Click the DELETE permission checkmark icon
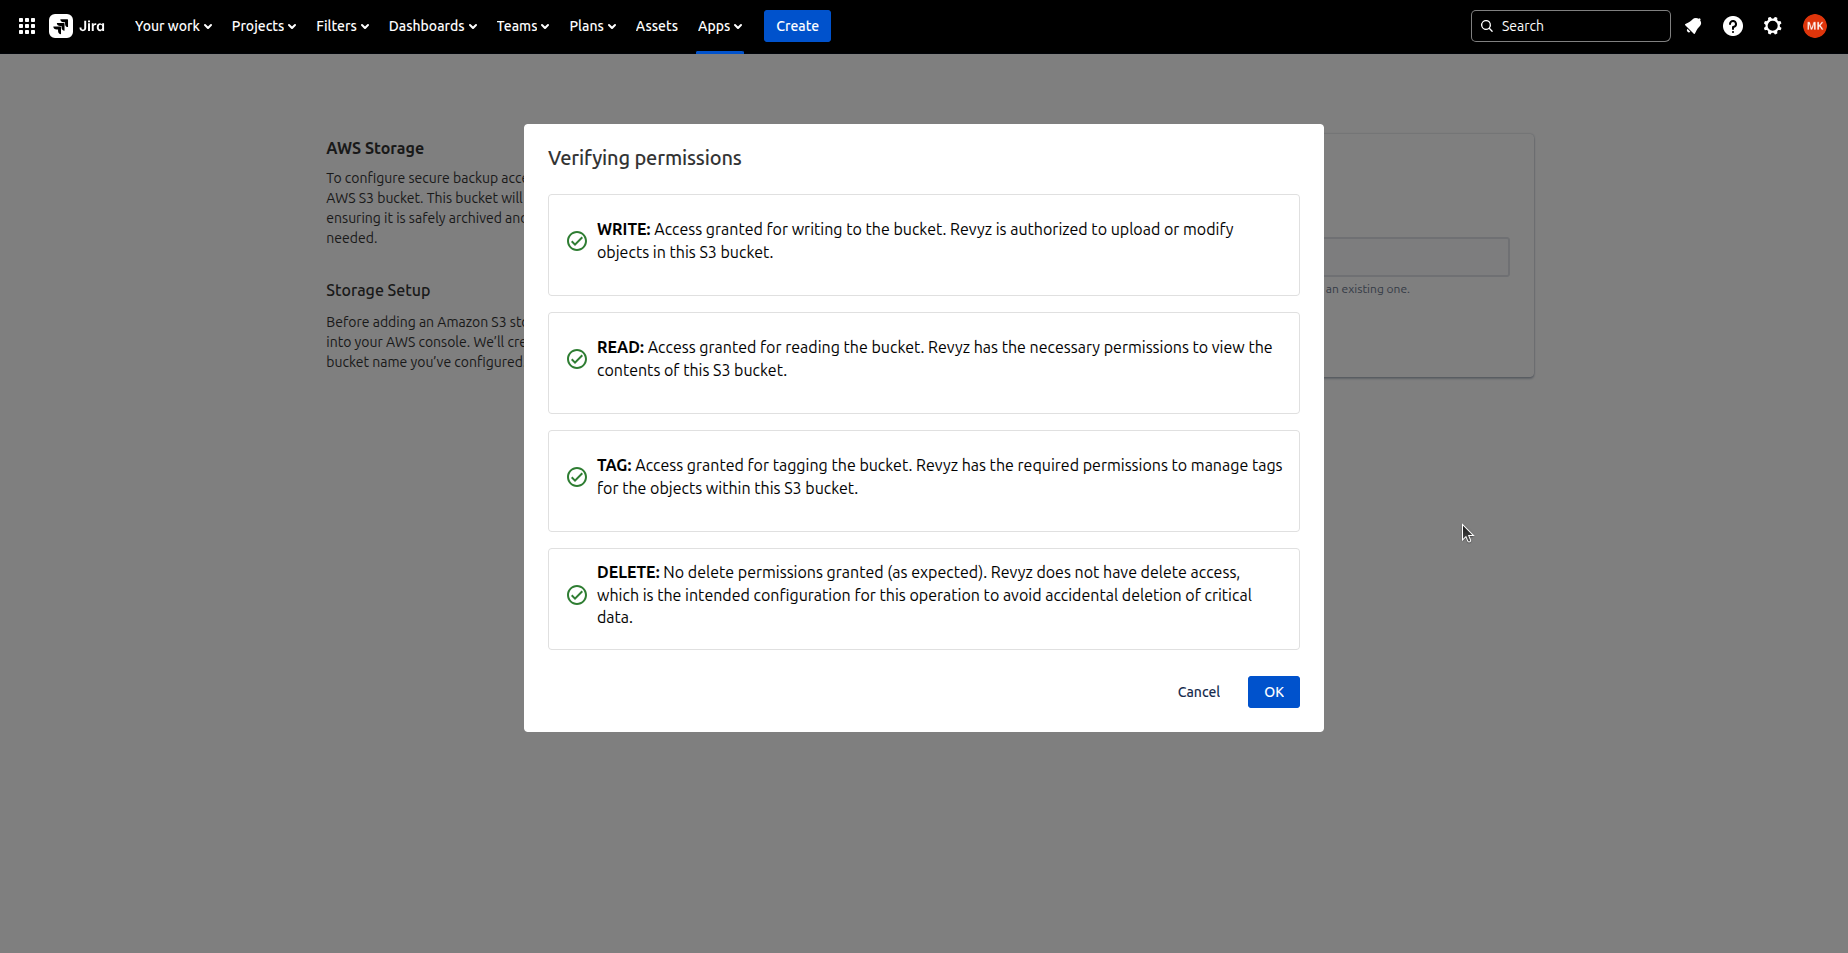The width and height of the screenshot is (1848, 953). 577,595
